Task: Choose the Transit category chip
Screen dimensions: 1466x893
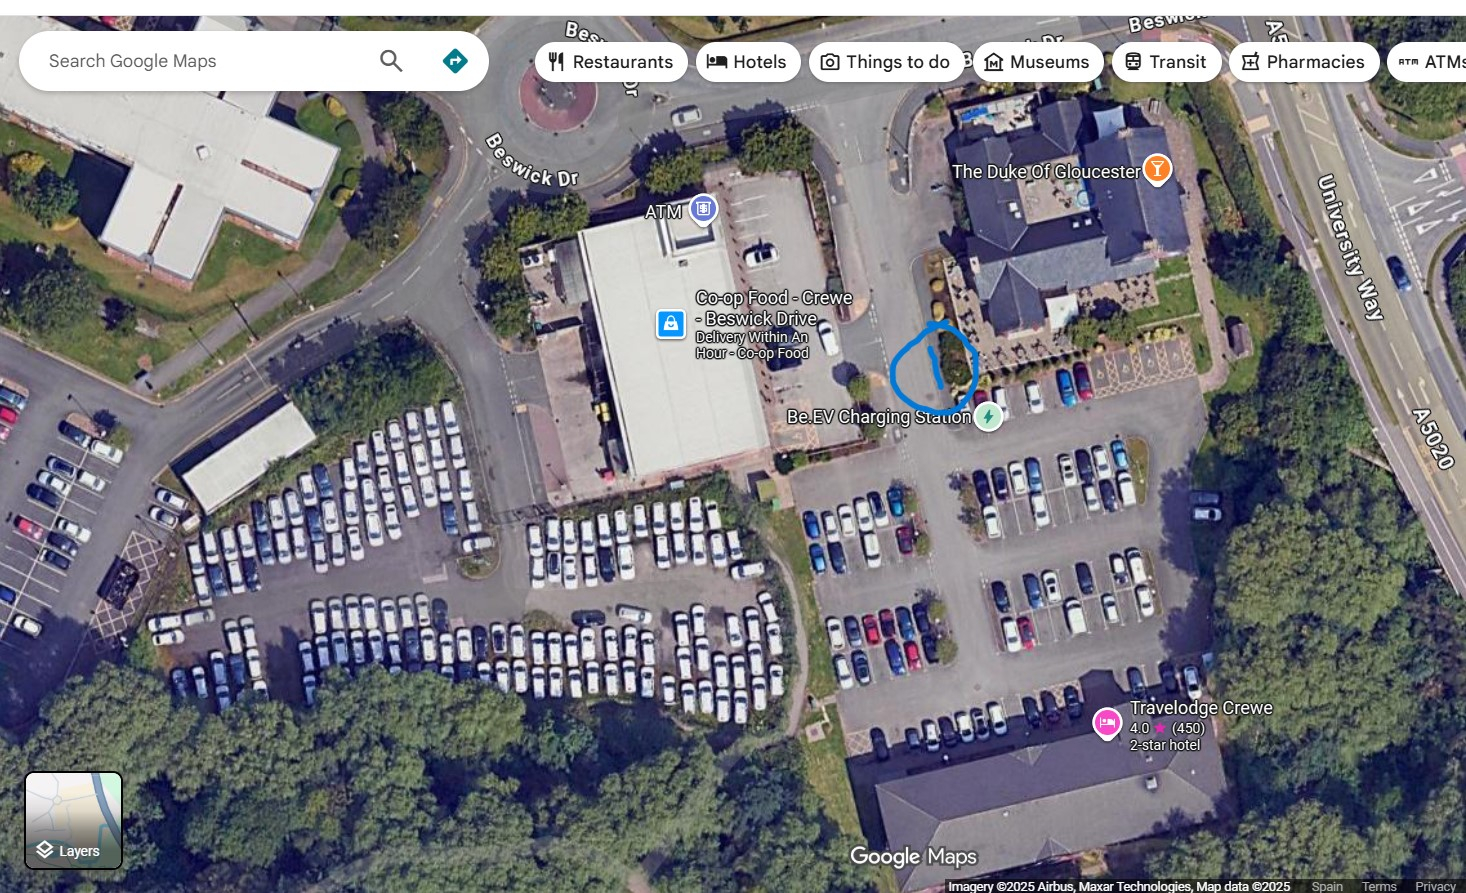Action: coord(1166,62)
